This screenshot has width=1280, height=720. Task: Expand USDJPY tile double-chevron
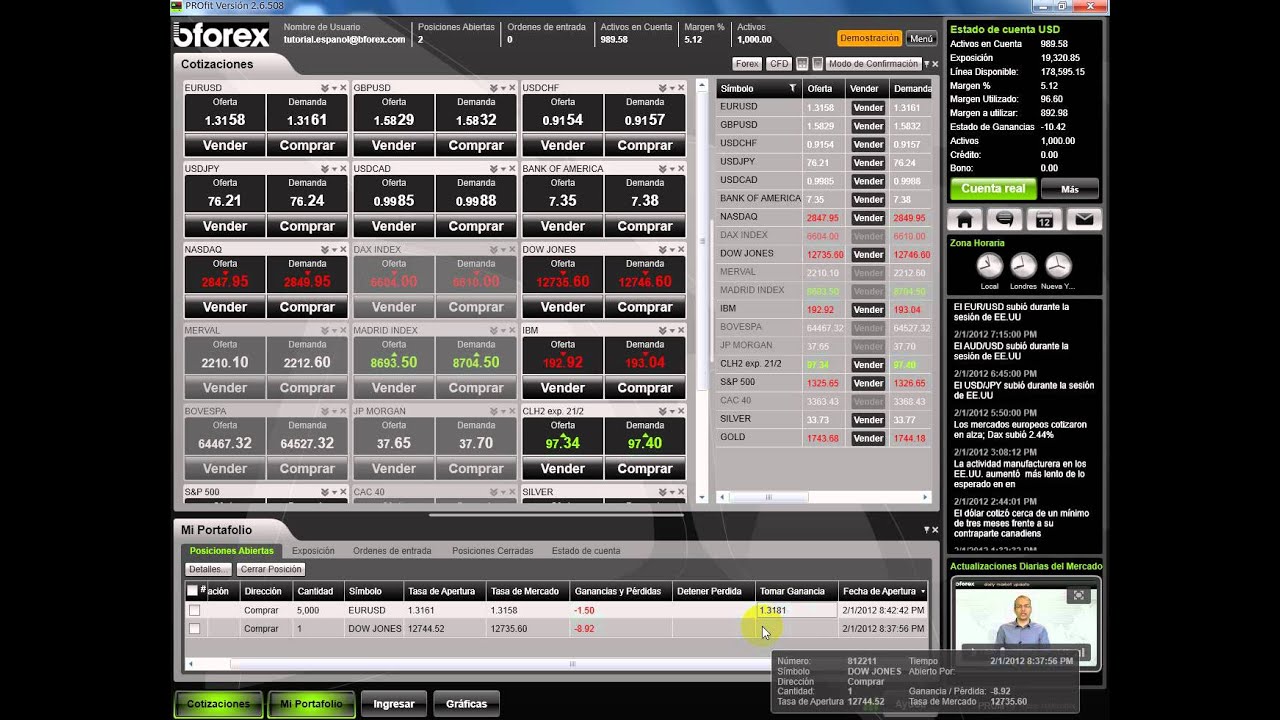325,169
